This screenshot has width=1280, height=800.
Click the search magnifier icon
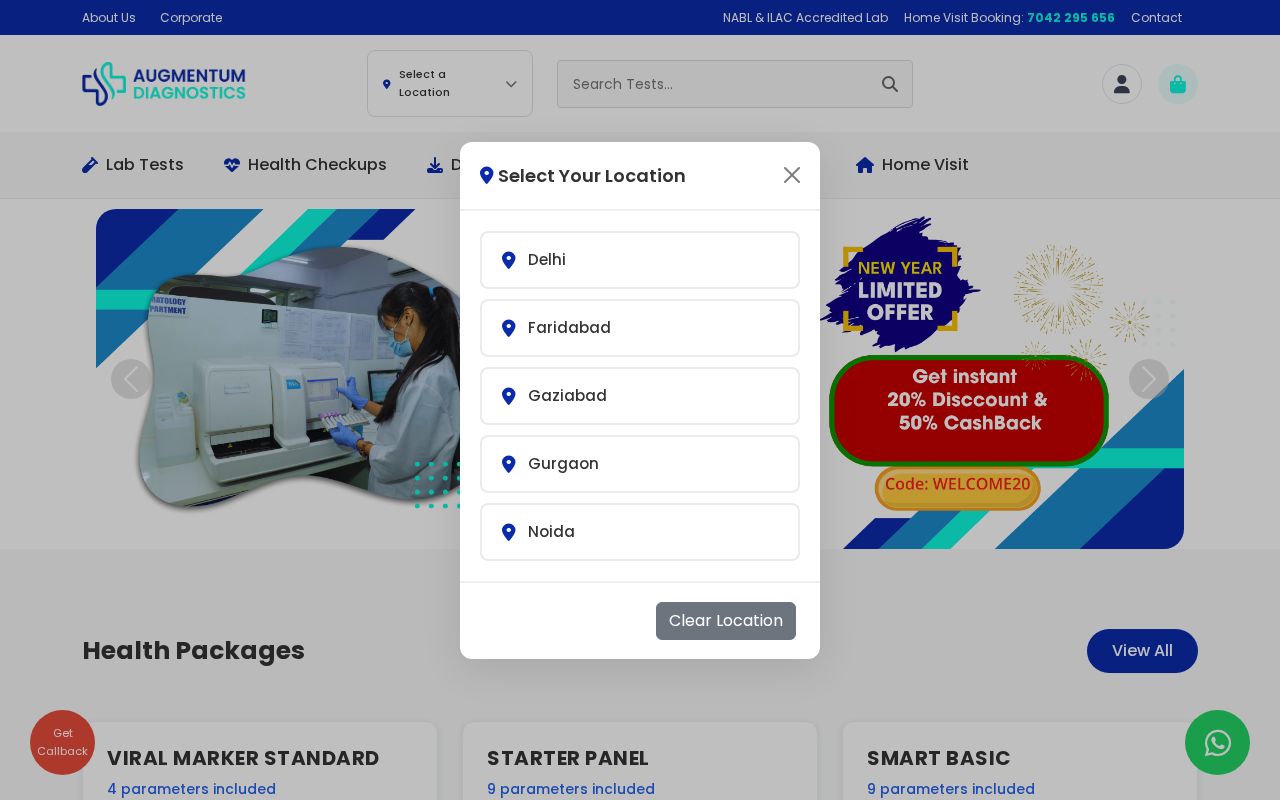tap(890, 84)
